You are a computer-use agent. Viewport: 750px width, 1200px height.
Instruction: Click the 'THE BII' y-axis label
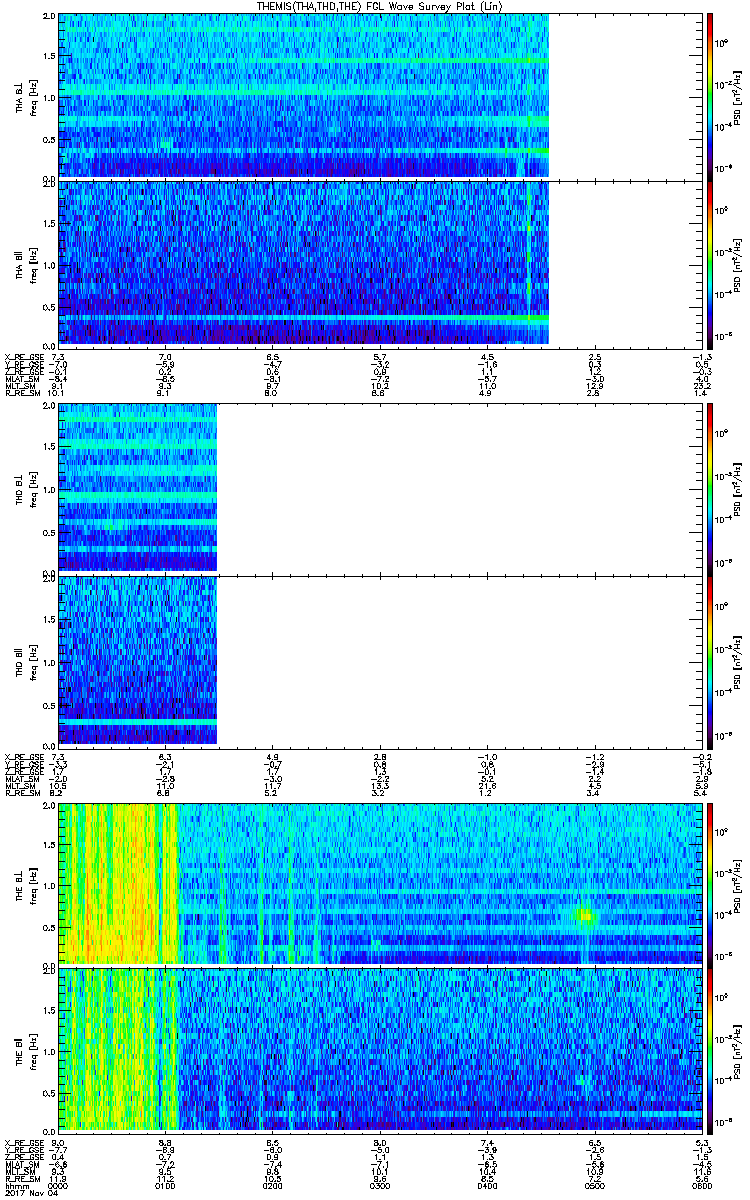(x=20, y=1051)
